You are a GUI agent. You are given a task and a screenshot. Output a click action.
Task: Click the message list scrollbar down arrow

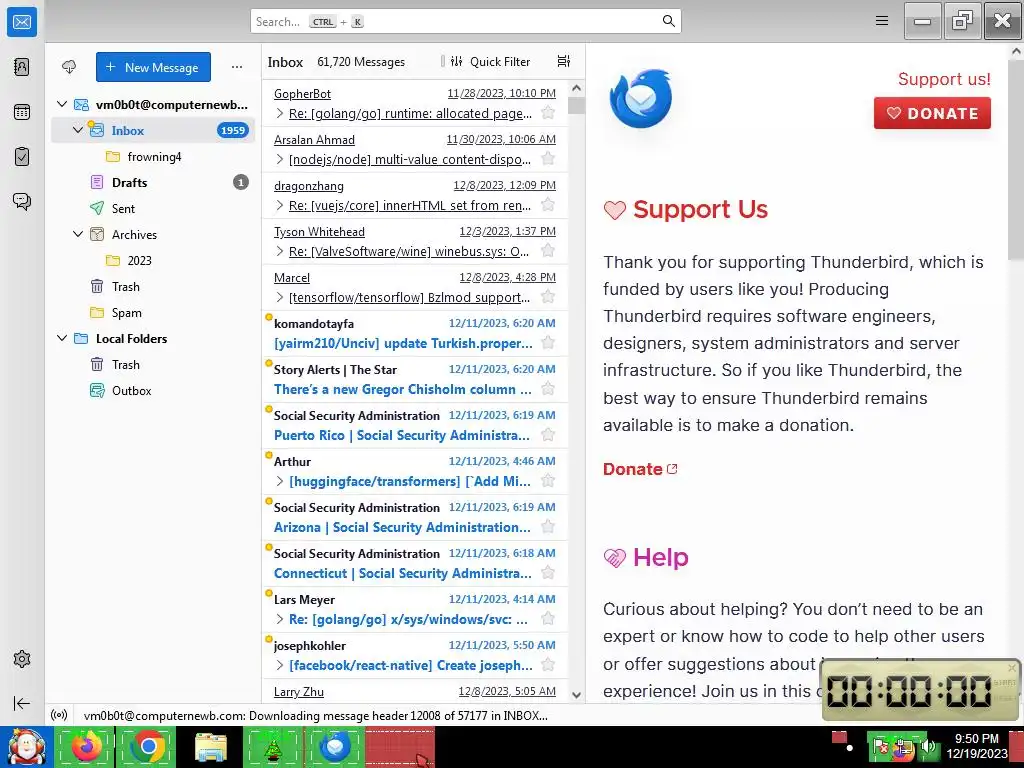576,695
